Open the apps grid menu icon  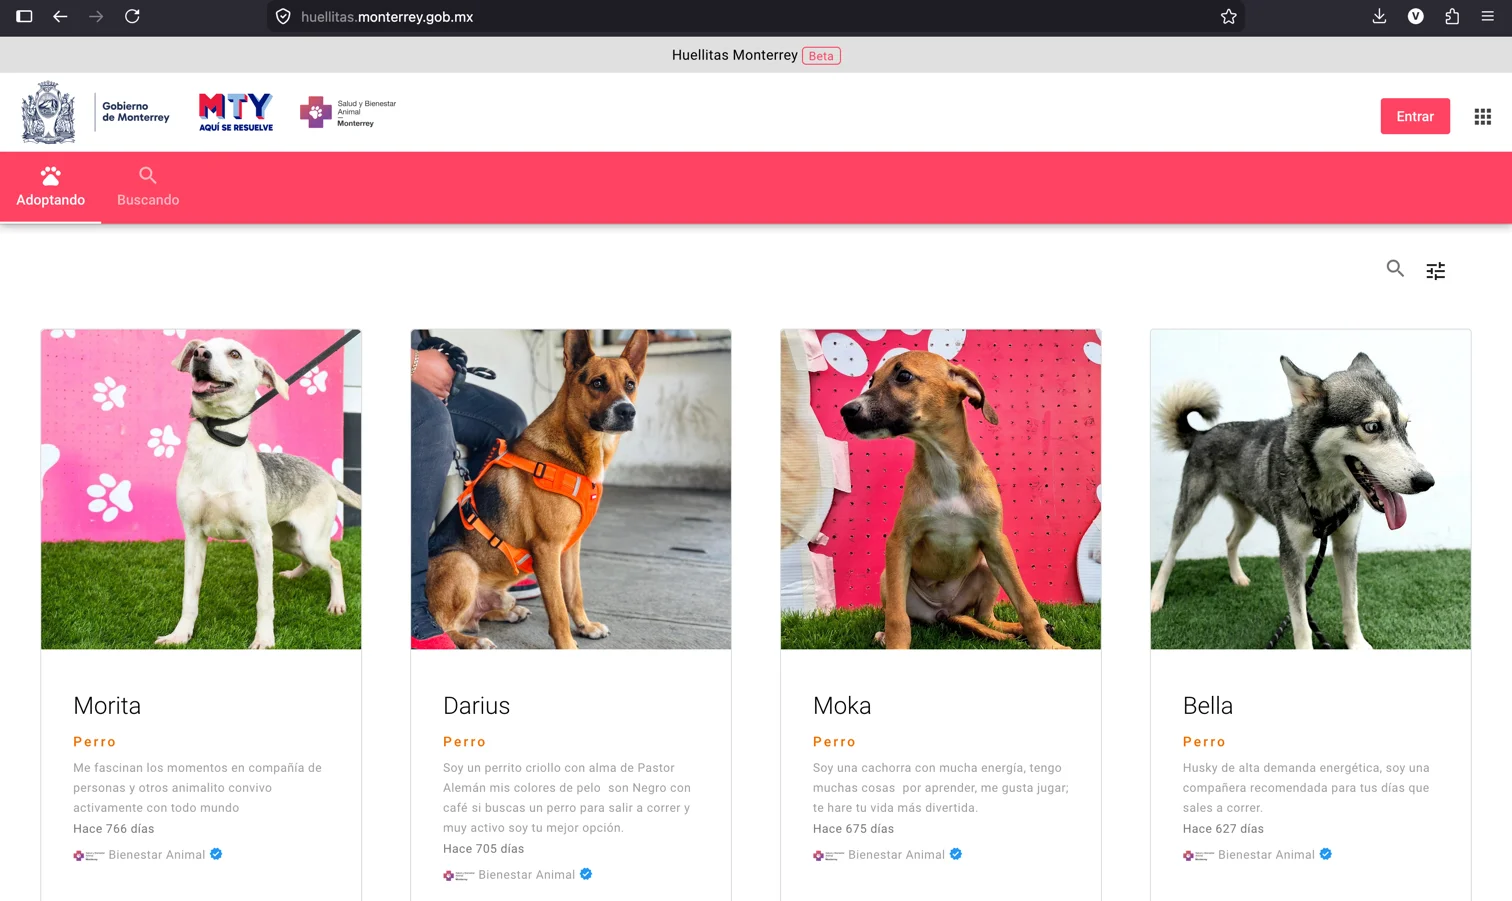[1483, 117]
